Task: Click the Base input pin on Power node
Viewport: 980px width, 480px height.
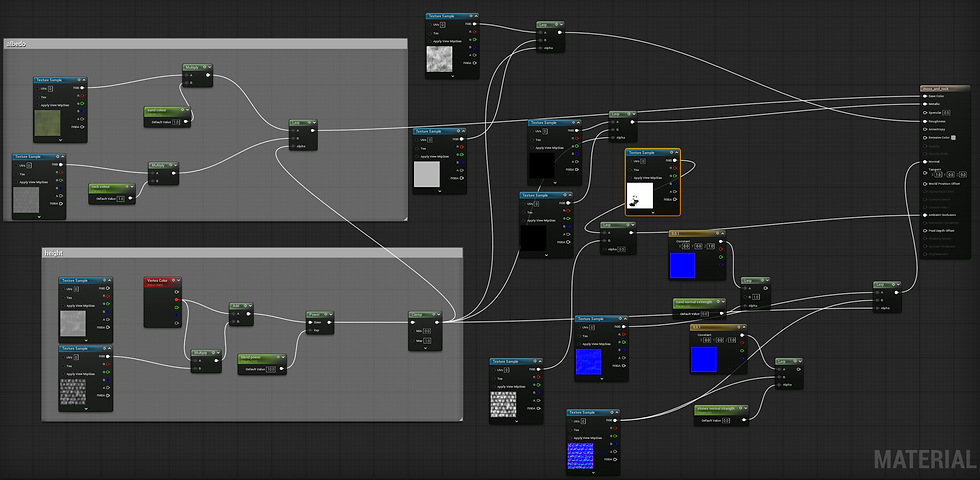Action: (309, 322)
